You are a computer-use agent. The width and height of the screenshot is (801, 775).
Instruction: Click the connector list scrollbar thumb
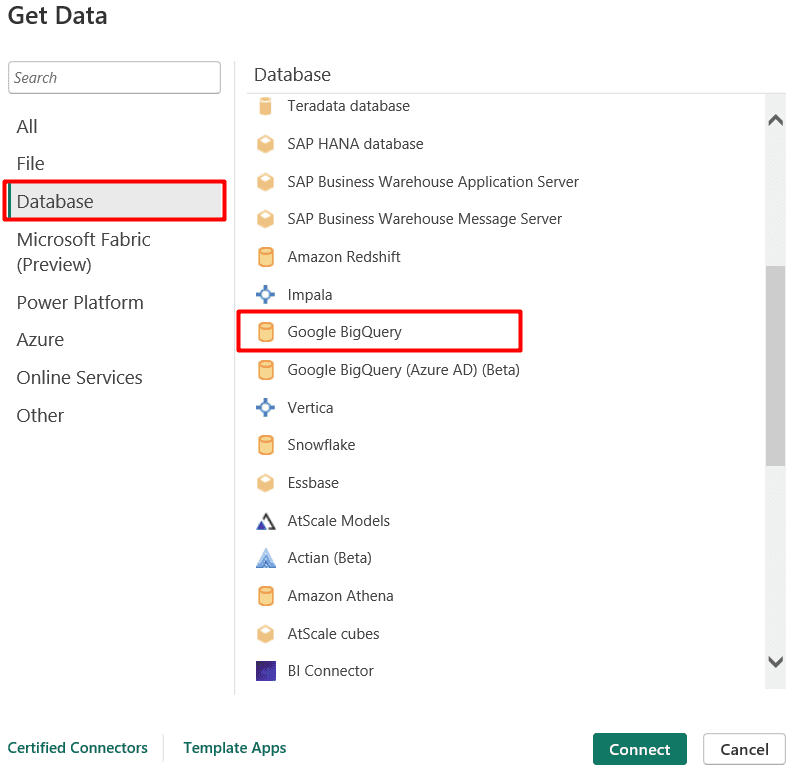[x=775, y=366]
